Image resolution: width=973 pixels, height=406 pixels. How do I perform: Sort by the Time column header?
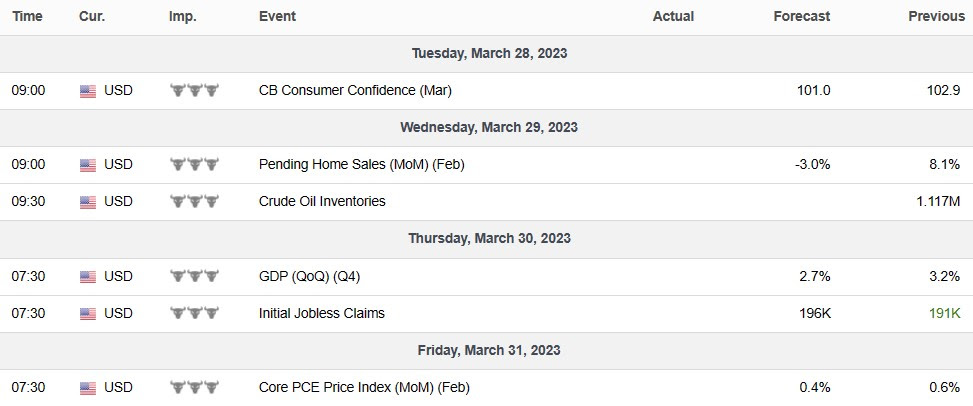point(27,17)
